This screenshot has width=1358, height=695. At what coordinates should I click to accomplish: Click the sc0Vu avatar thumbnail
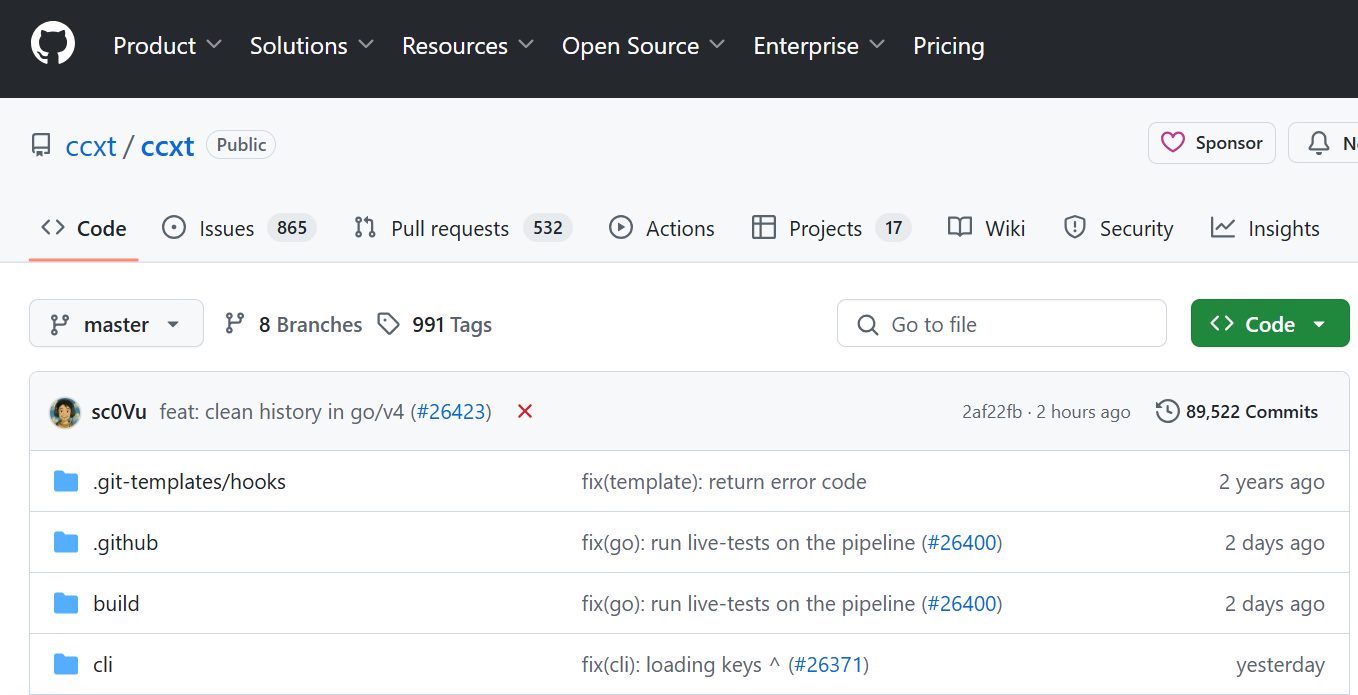click(x=65, y=412)
